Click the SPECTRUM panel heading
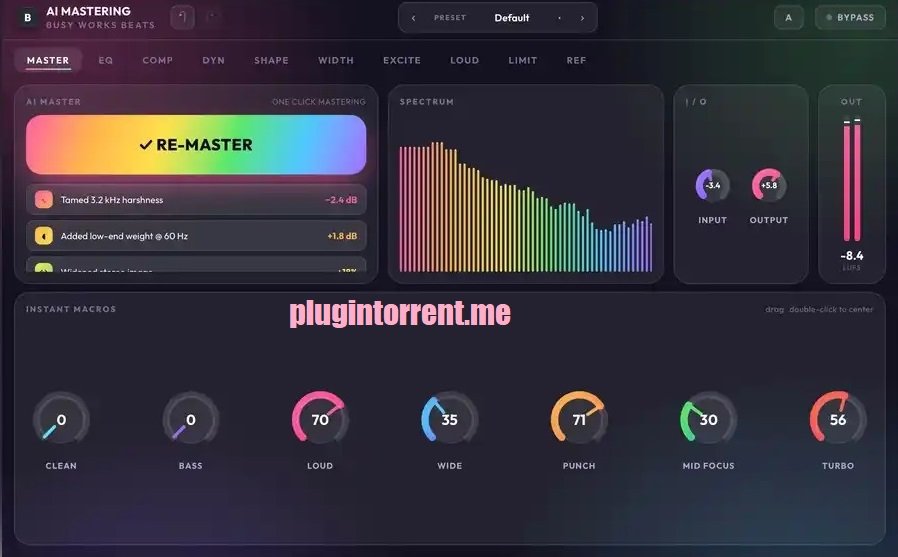 click(427, 102)
